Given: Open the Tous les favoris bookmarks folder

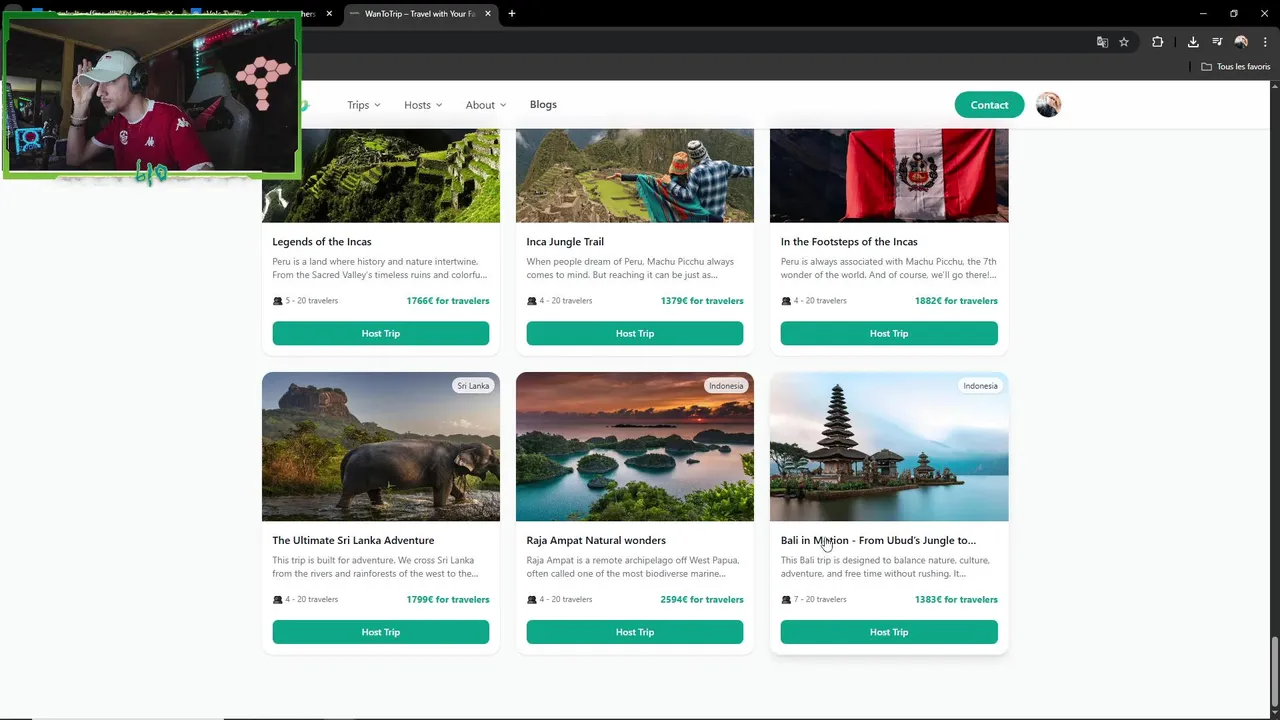Looking at the screenshot, I should (1236, 67).
